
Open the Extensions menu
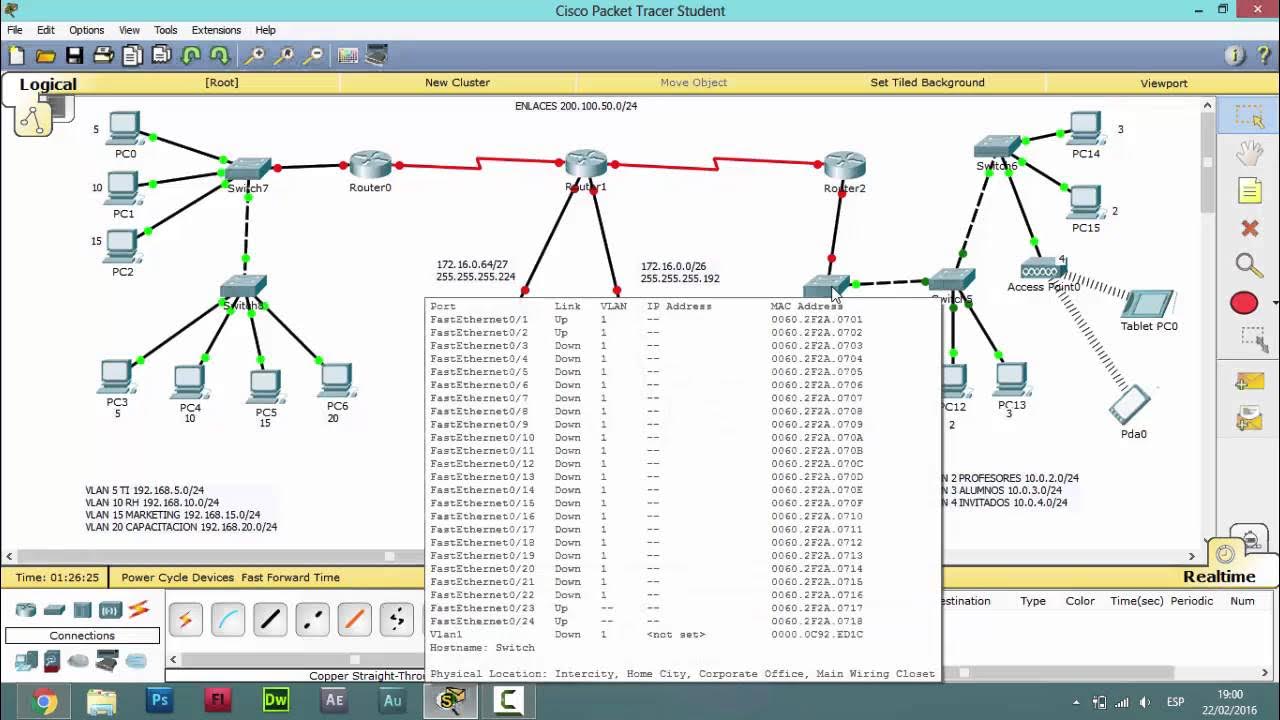pos(216,30)
